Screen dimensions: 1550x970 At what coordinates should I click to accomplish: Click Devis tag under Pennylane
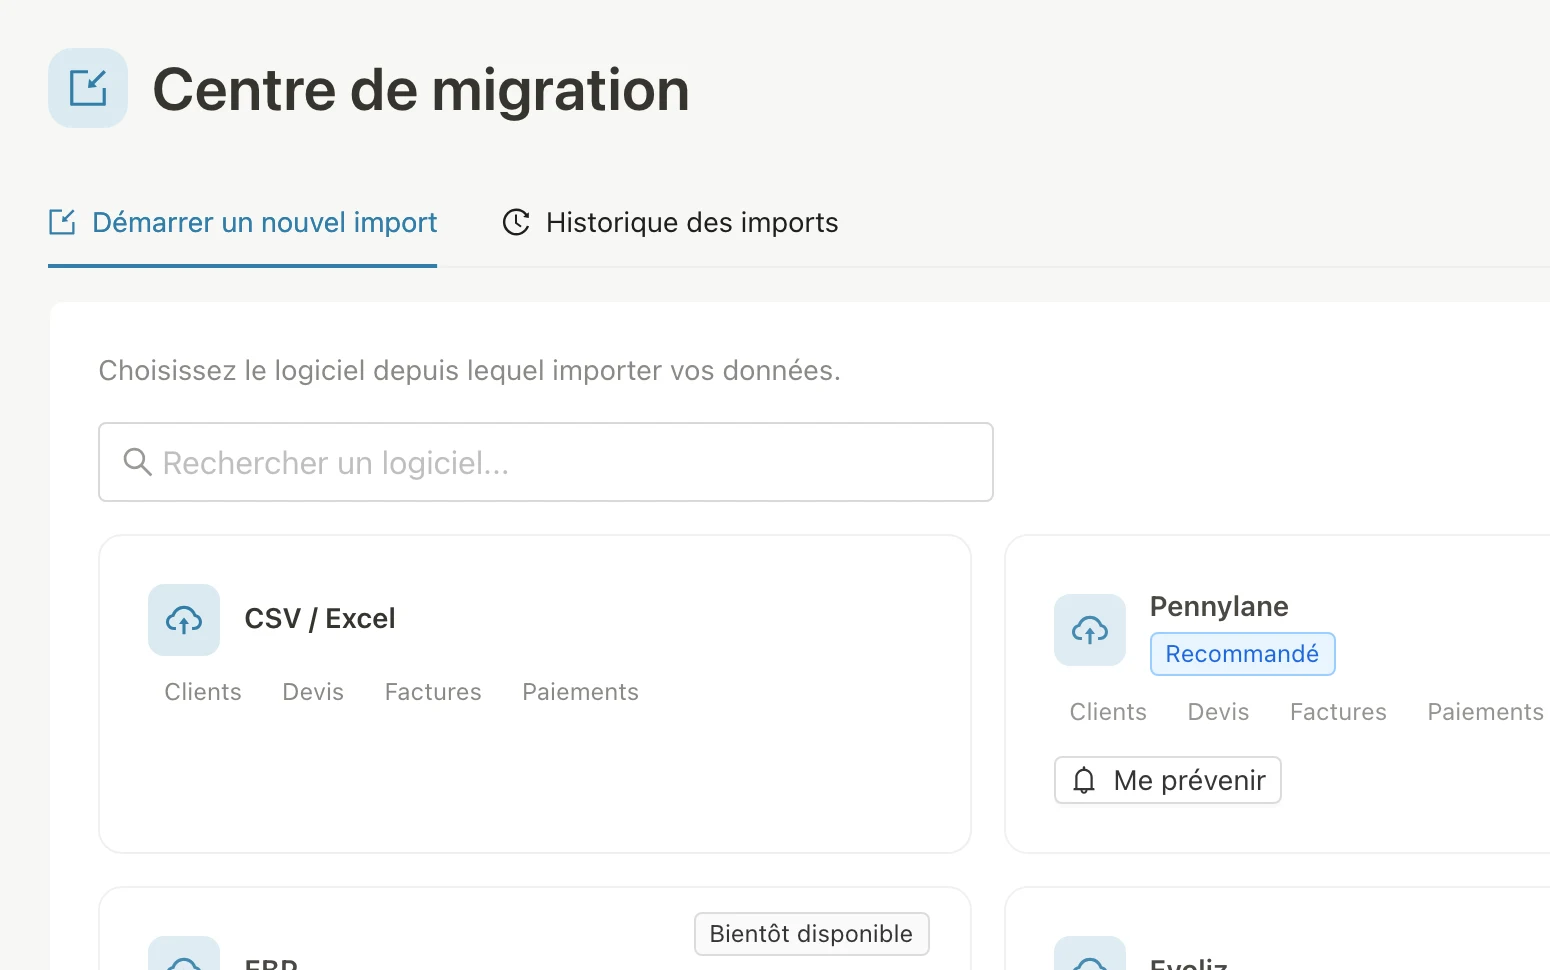point(1219,712)
